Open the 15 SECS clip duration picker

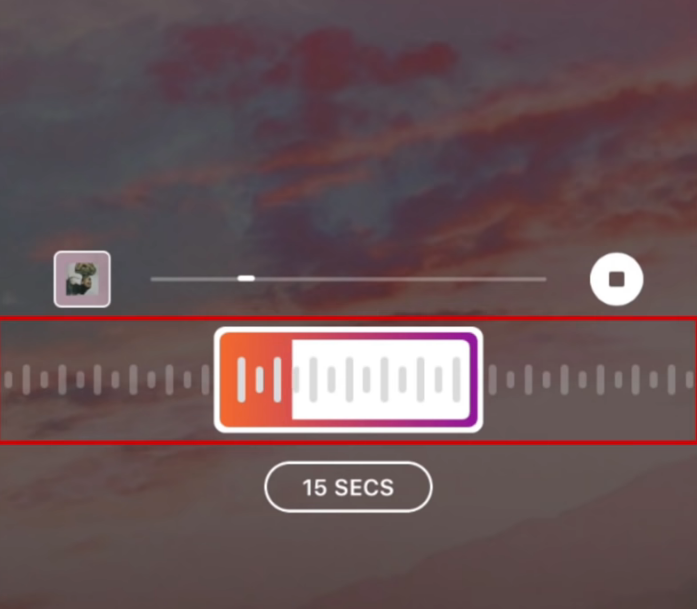click(x=348, y=487)
